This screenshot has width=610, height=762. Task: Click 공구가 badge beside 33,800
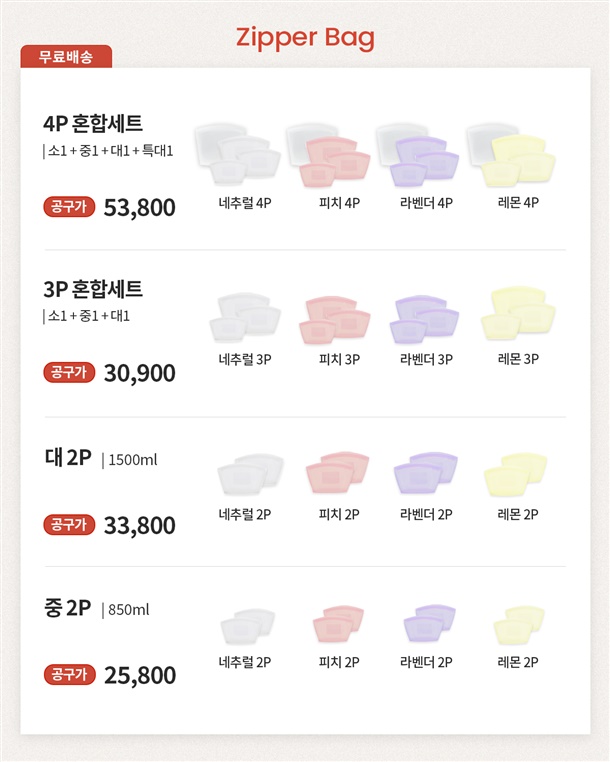[x=69, y=525]
